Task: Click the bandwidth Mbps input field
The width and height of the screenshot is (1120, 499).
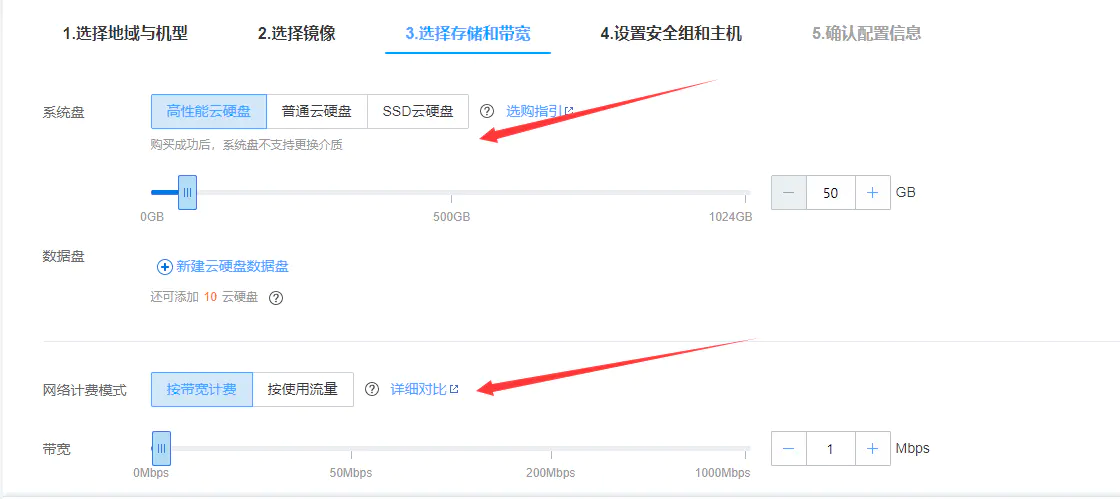Action: [x=830, y=449]
